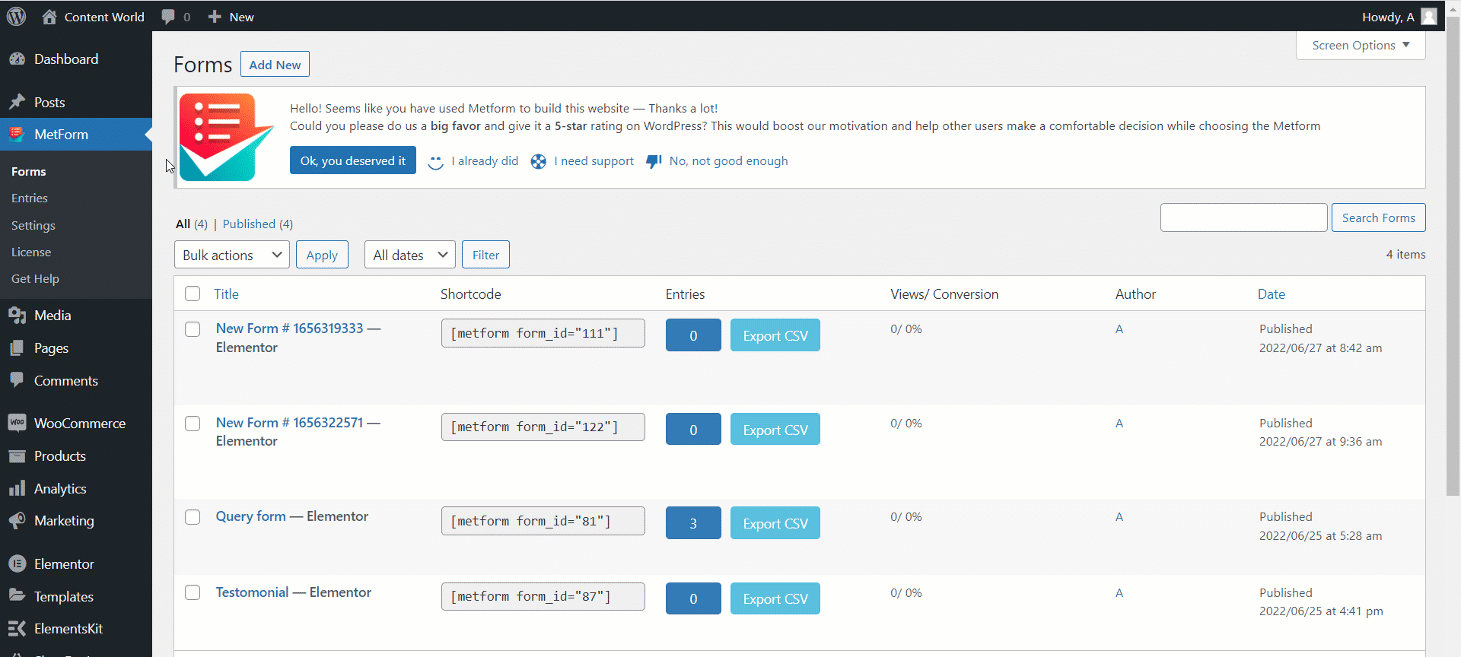Click the Posts pushpin icon

[17, 102]
